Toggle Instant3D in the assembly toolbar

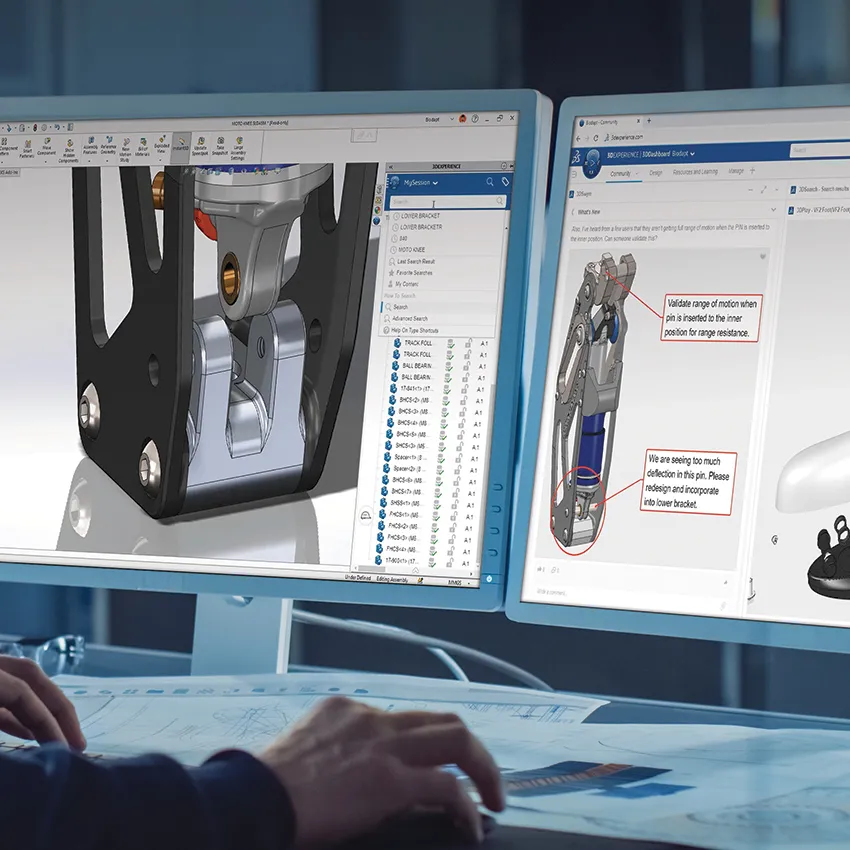[x=180, y=141]
